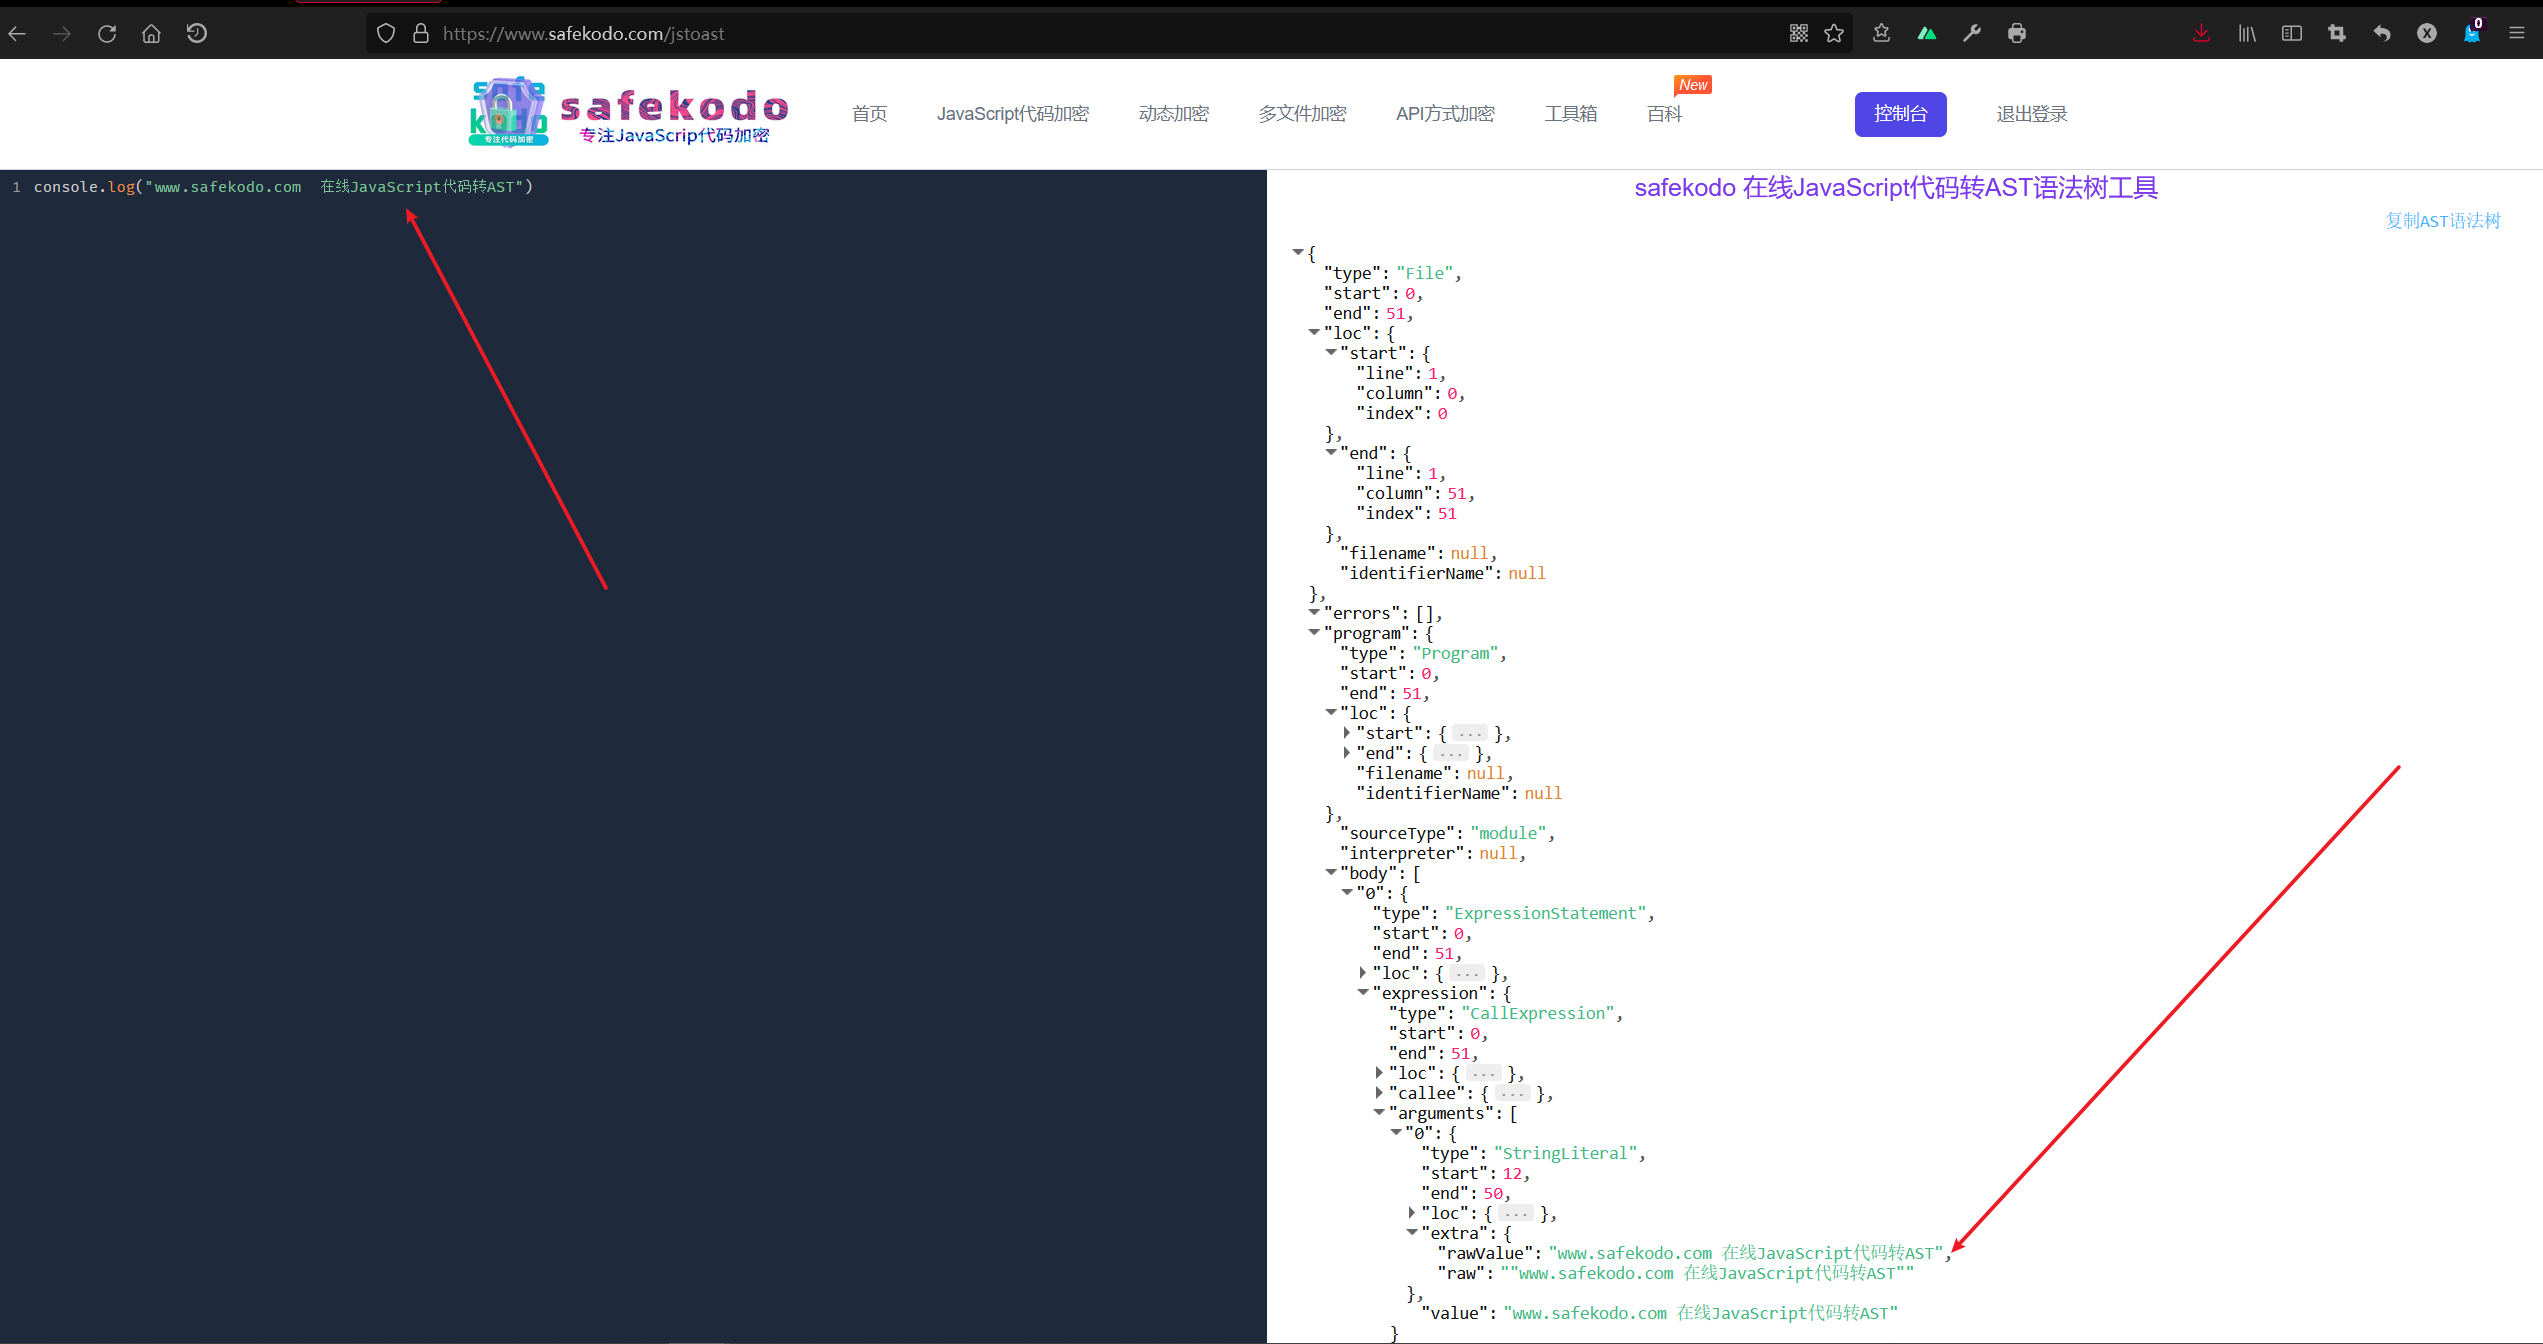Open the 首页 menu item
Image resolution: width=2543 pixels, height=1344 pixels.
click(x=869, y=114)
